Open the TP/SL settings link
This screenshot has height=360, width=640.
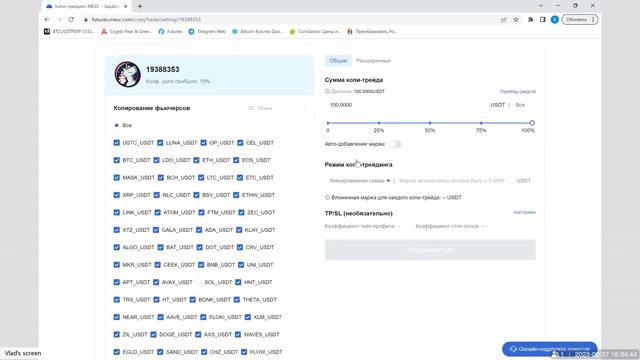pos(524,212)
